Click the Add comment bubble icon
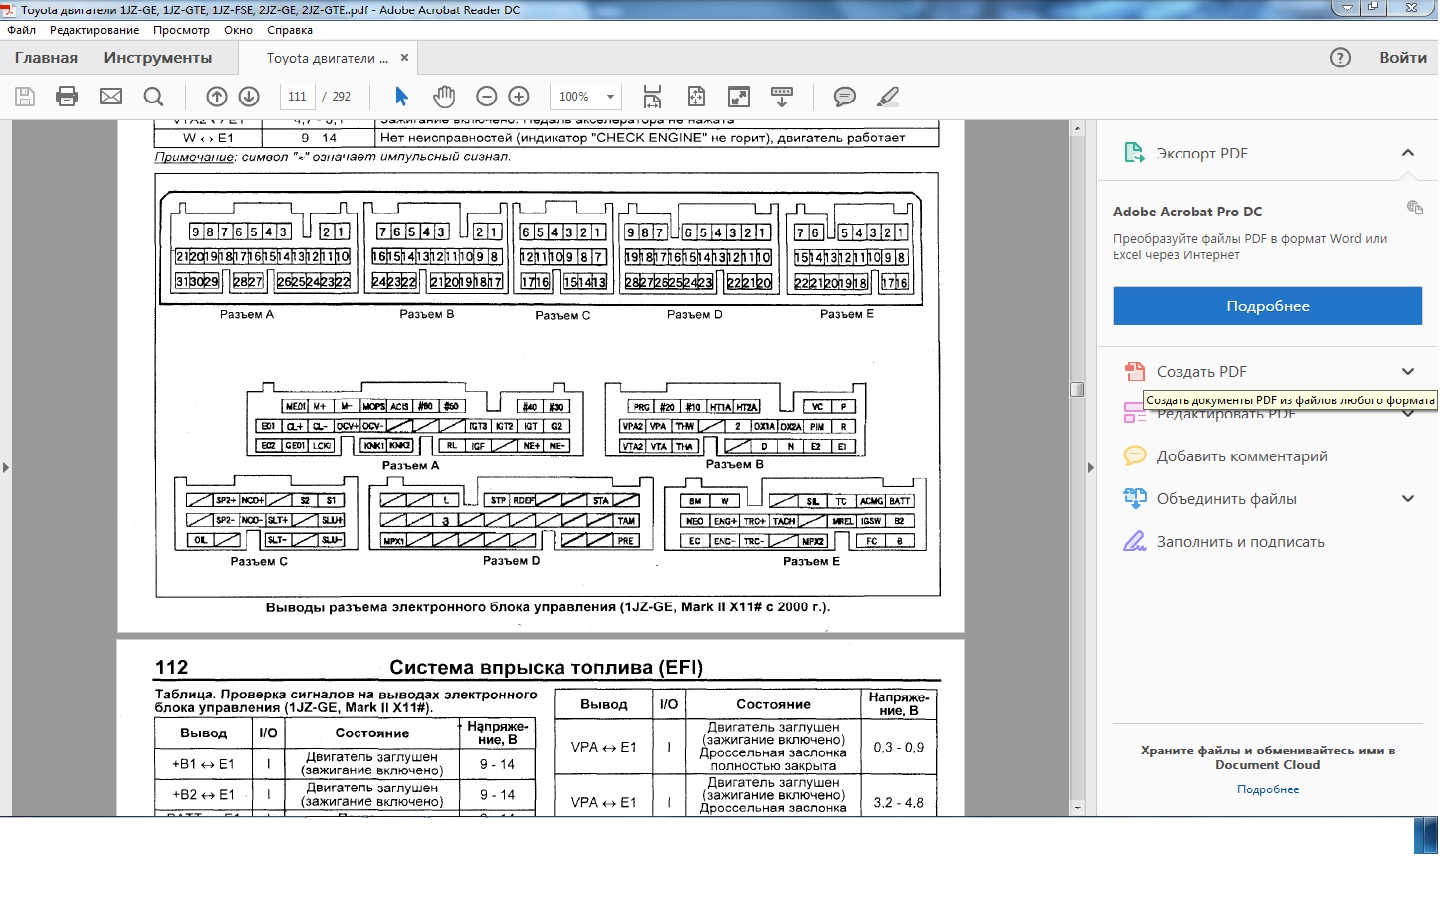This screenshot has height=900, width=1440. pyautogui.click(x=1134, y=456)
